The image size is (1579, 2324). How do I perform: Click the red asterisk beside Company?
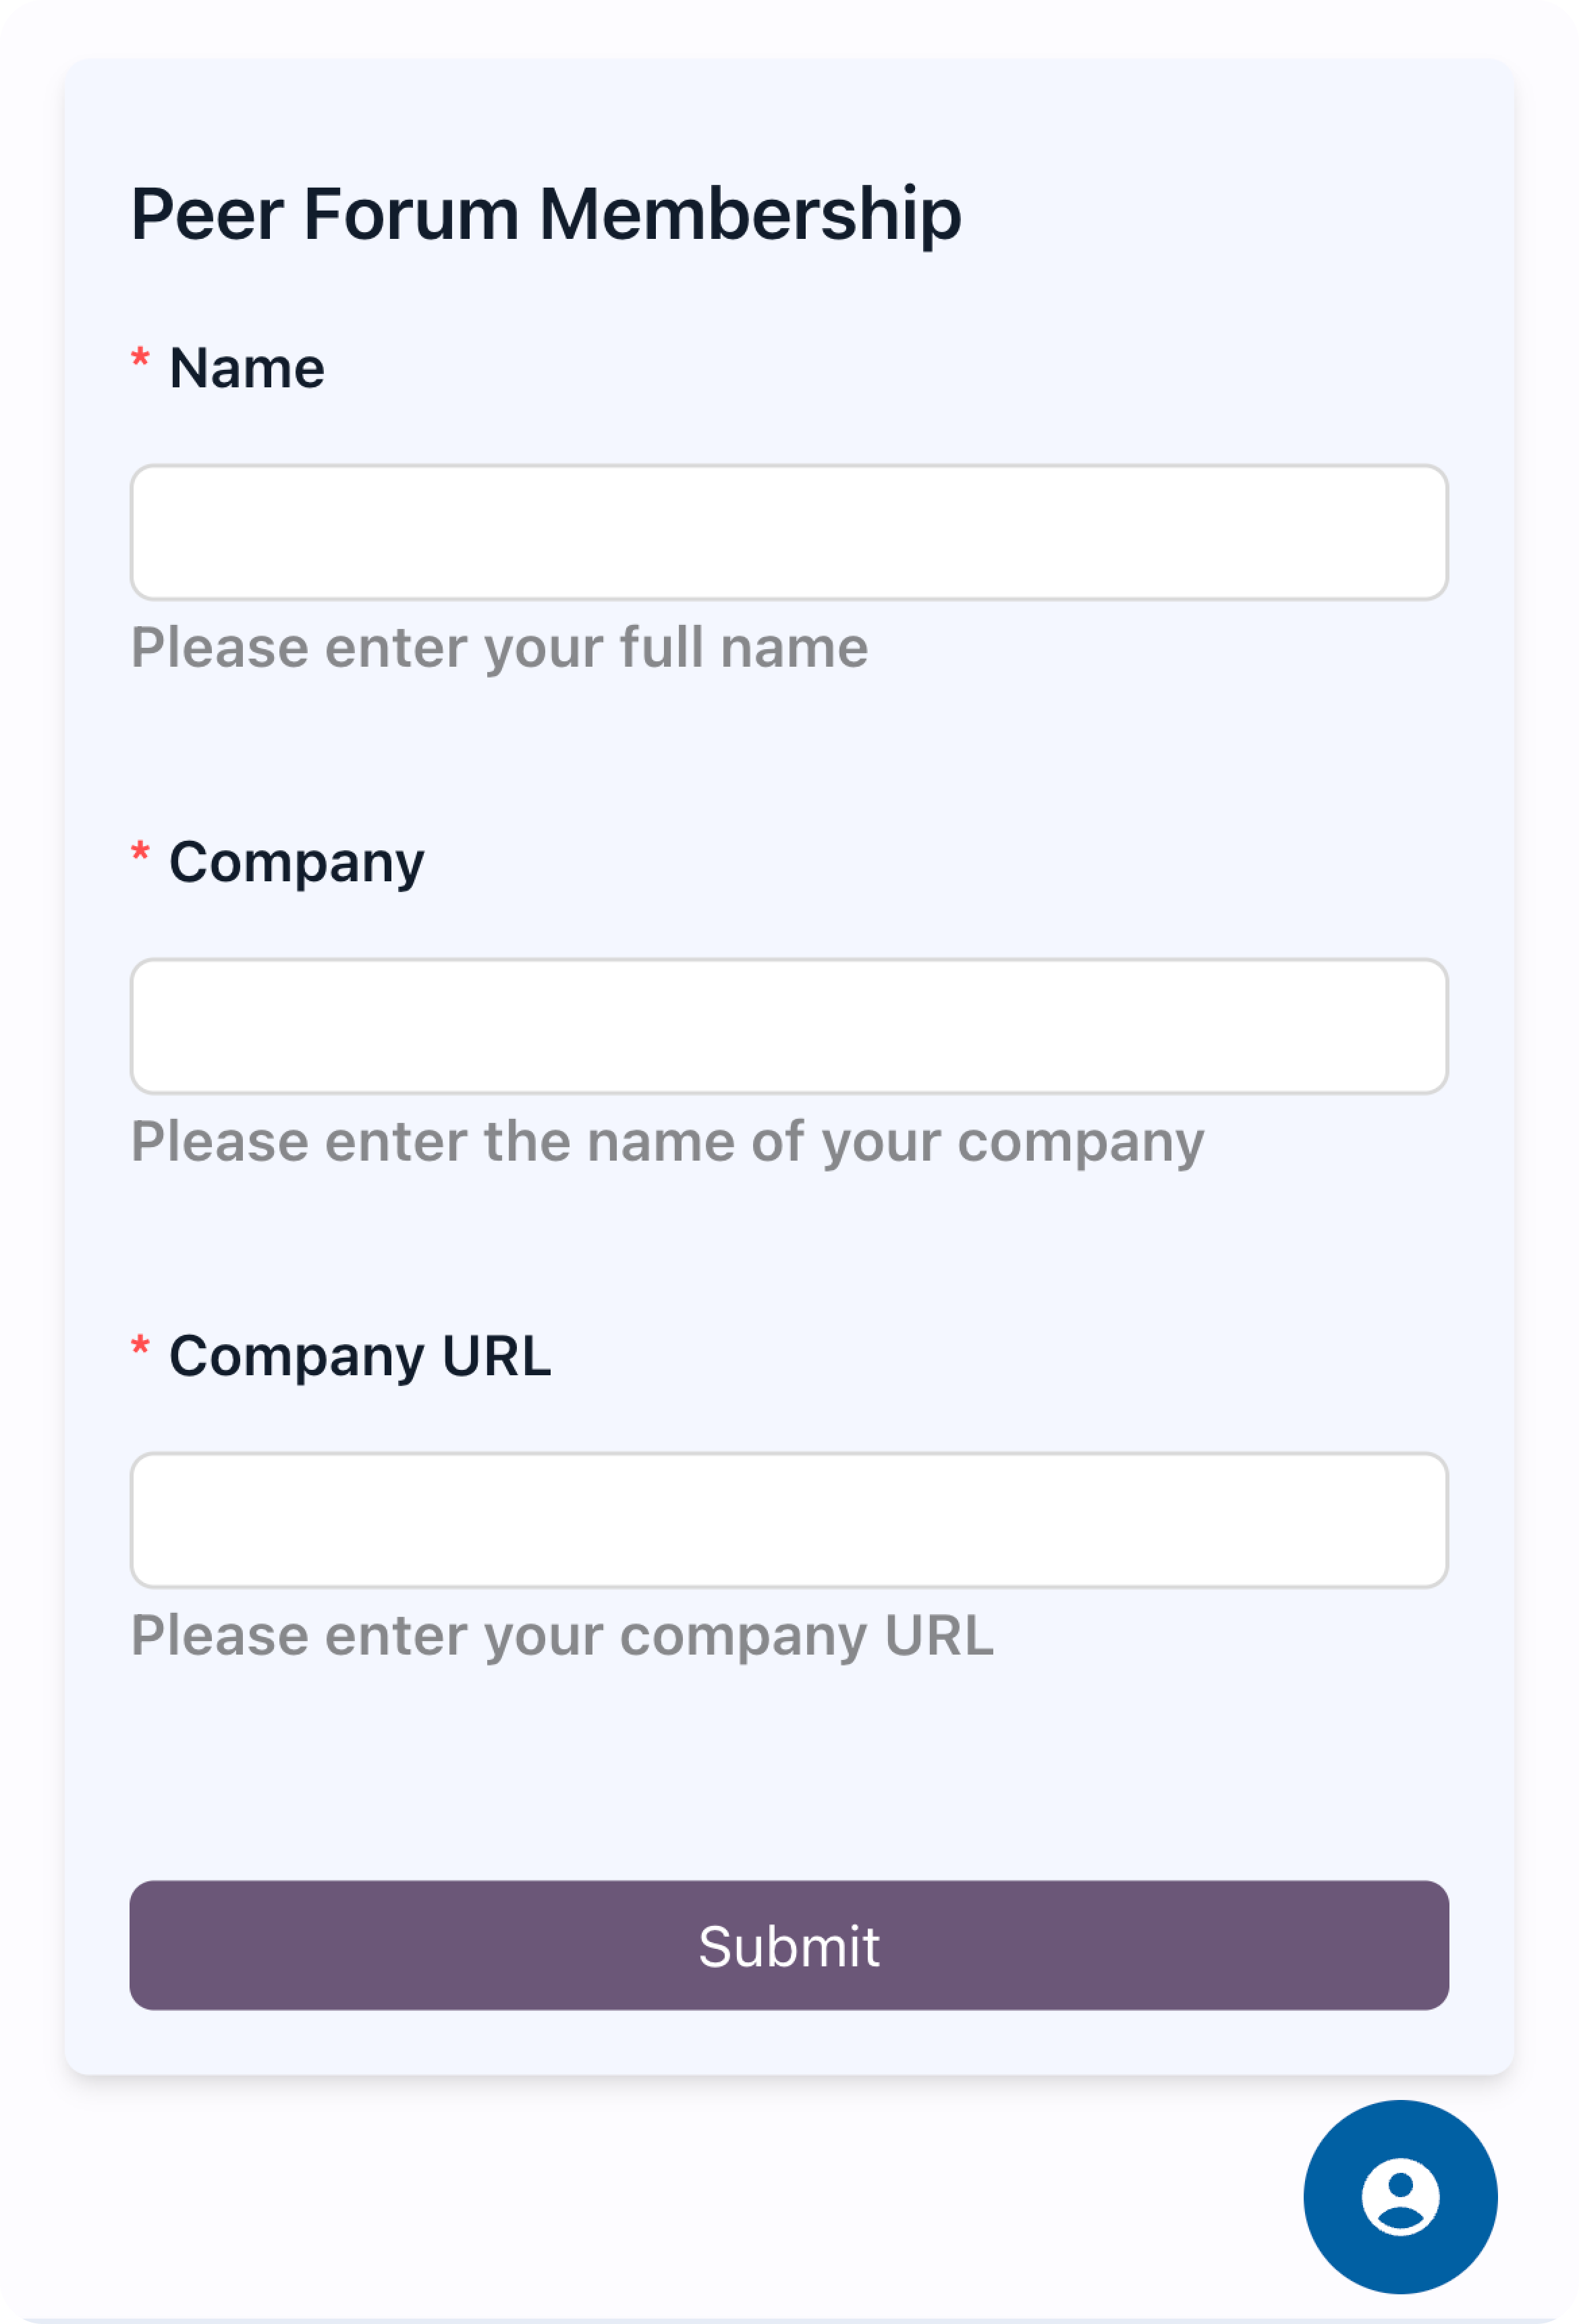pyautogui.click(x=141, y=852)
